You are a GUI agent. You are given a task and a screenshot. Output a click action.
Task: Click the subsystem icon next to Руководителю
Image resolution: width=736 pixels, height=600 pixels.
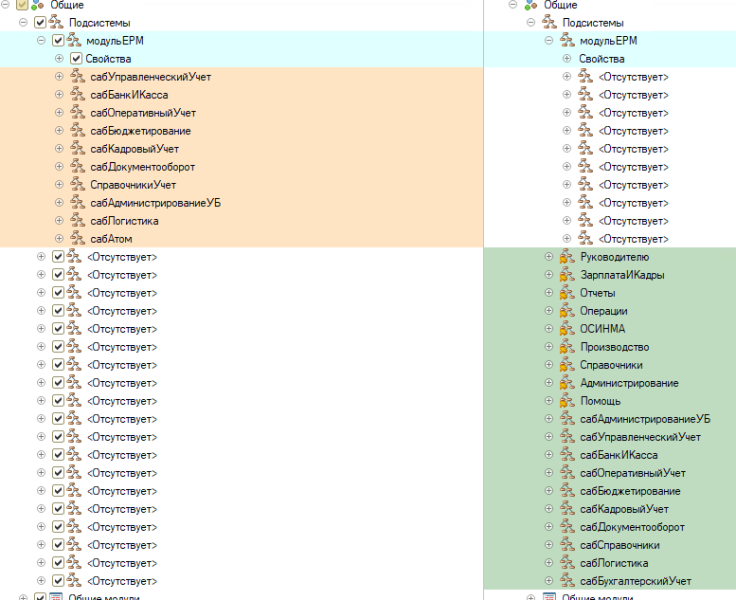(x=566, y=257)
